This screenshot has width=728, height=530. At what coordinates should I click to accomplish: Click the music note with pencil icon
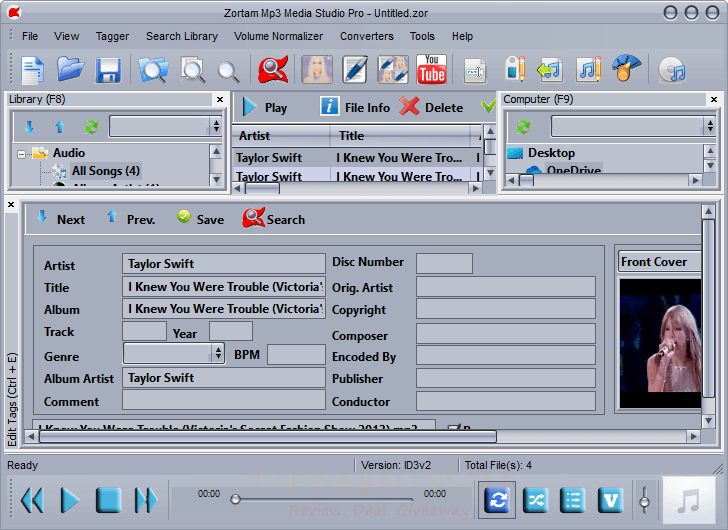589,69
